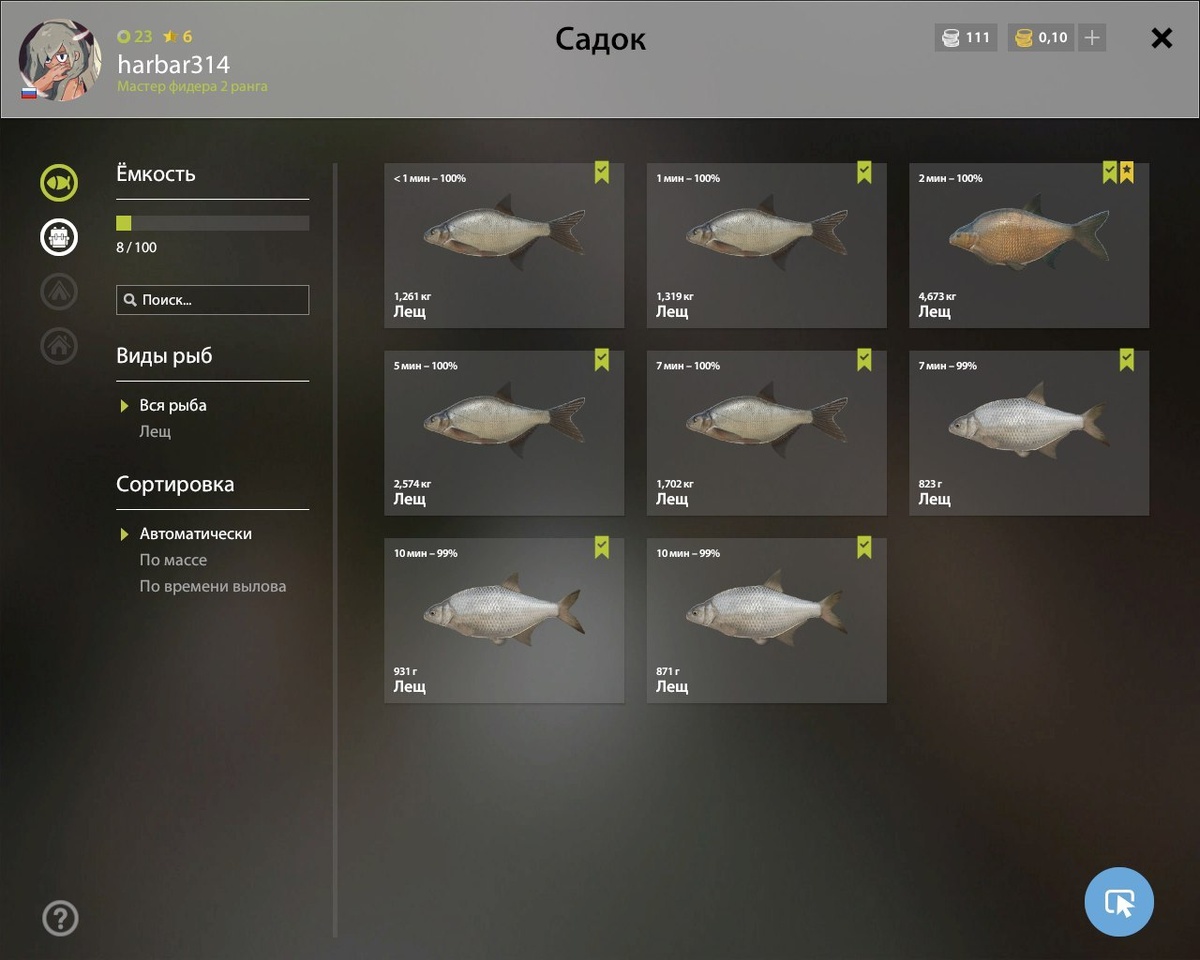The height and width of the screenshot is (960, 1200).
Task: Select the backpack inventory sidebar icon
Action: pyautogui.click(x=59, y=237)
